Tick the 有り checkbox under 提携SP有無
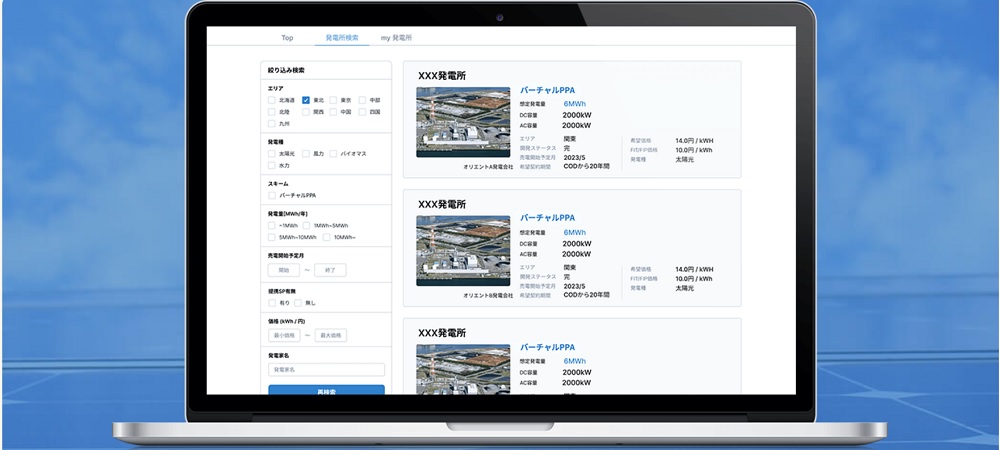This screenshot has width=1000, height=450. [x=272, y=302]
